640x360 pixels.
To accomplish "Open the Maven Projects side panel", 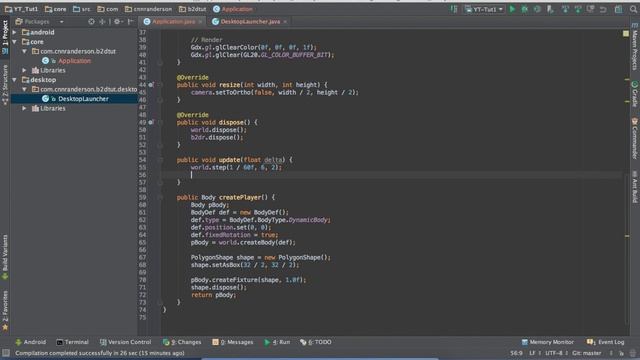I will [x=635, y=47].
